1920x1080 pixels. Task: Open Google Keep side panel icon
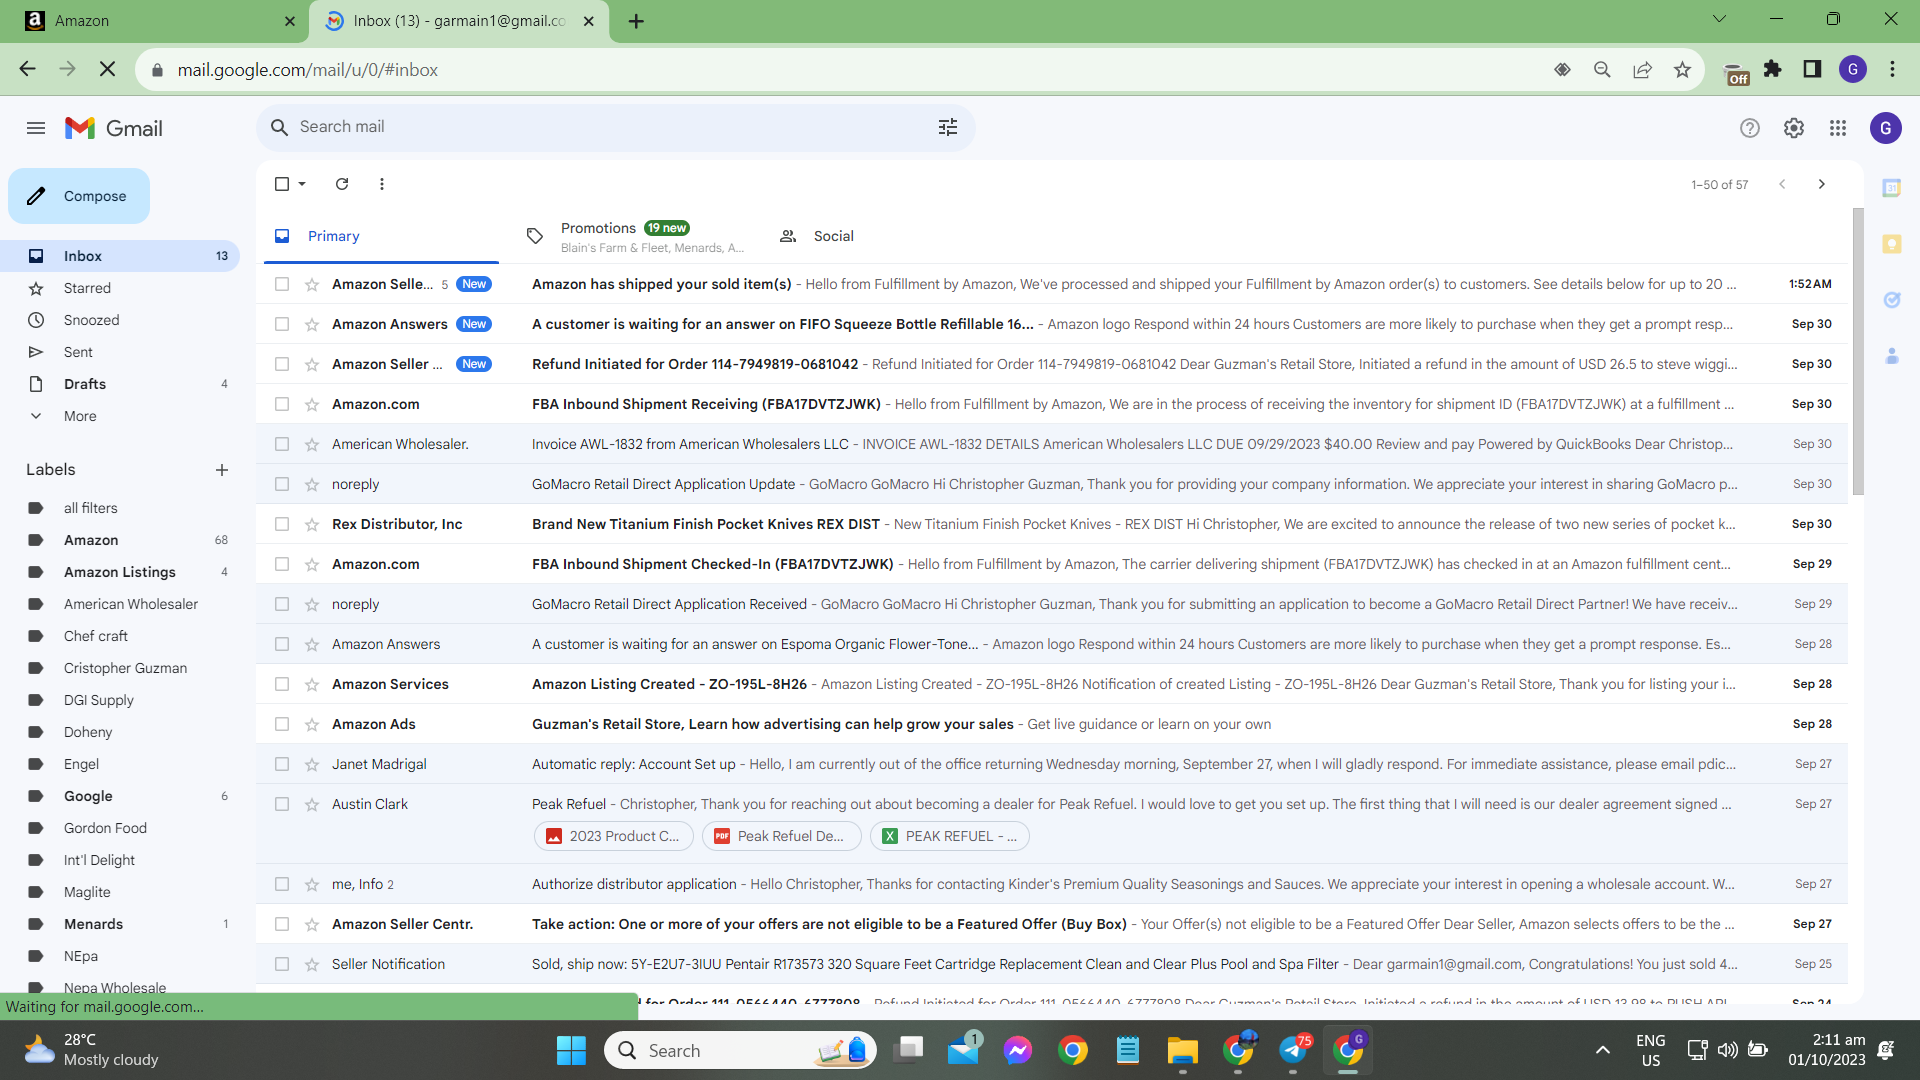1892,244
